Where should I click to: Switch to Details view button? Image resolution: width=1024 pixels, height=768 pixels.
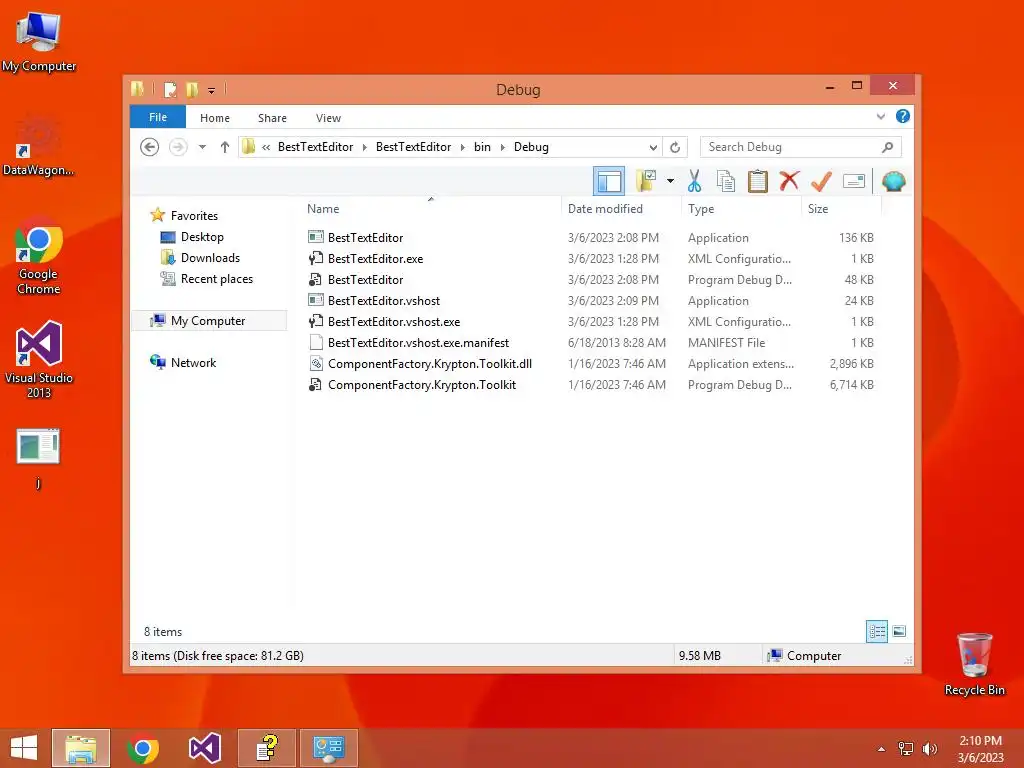tap(876, 632)
